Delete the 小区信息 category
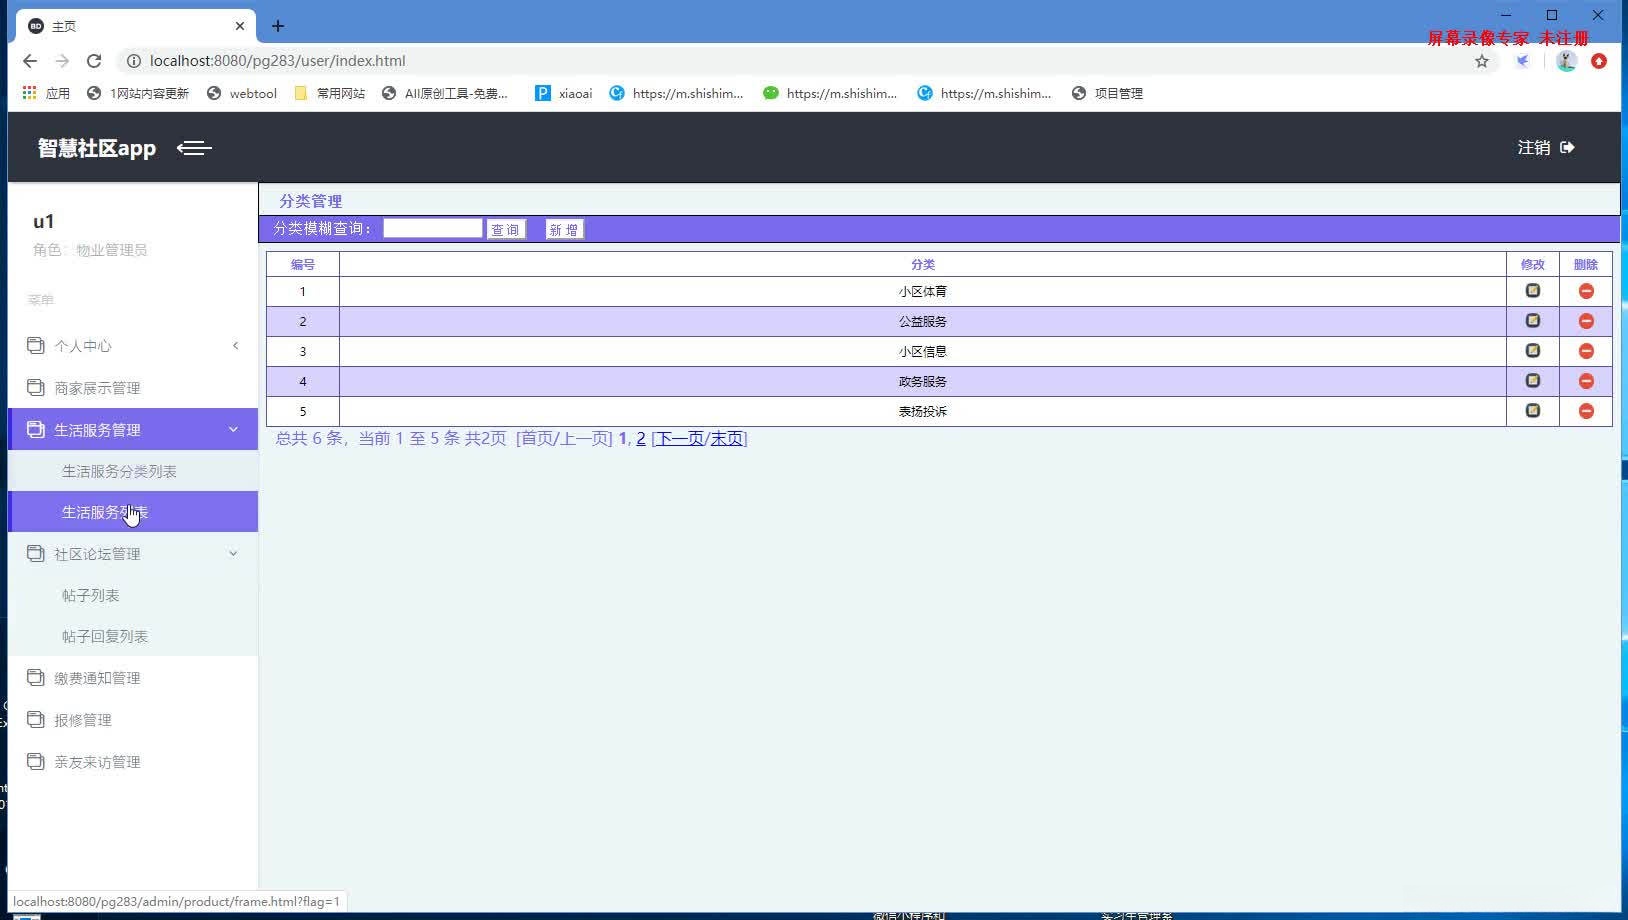The height and width of the screenshot is (920, 1628). coord(1586,351)
